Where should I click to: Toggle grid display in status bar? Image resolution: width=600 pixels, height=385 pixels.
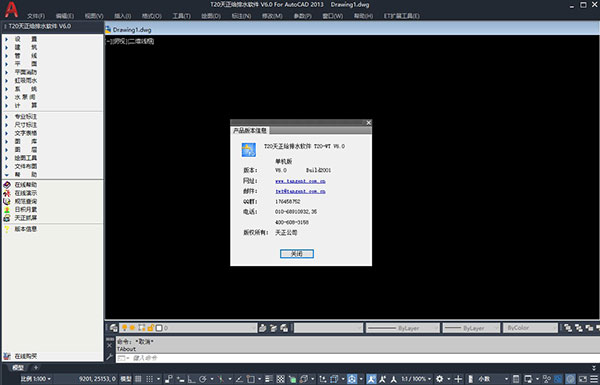(x=138, y=379)
